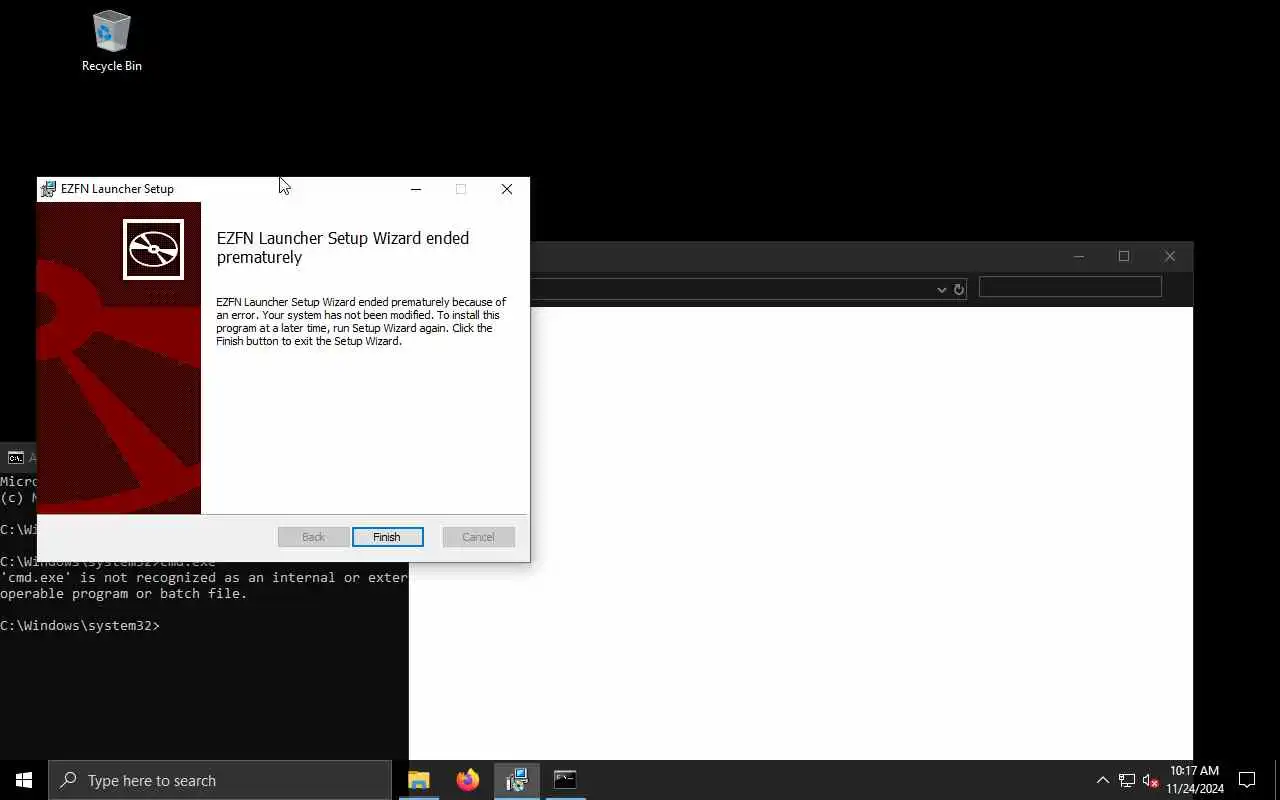Minimize the EZFN Launcher Setup window
This screenshot has width=1280, height=800.
pyautogui.click(x=416, y=189)
